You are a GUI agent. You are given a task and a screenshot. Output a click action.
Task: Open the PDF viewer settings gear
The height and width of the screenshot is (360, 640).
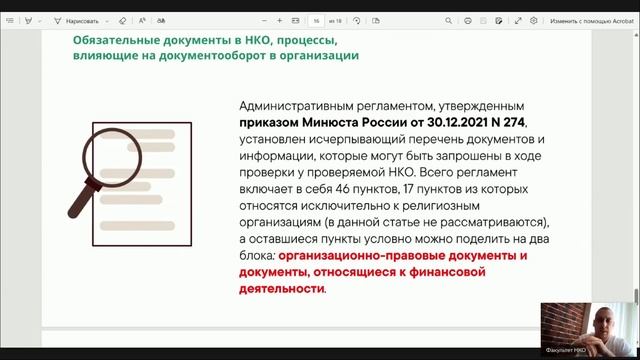click(x=533, y=20)
